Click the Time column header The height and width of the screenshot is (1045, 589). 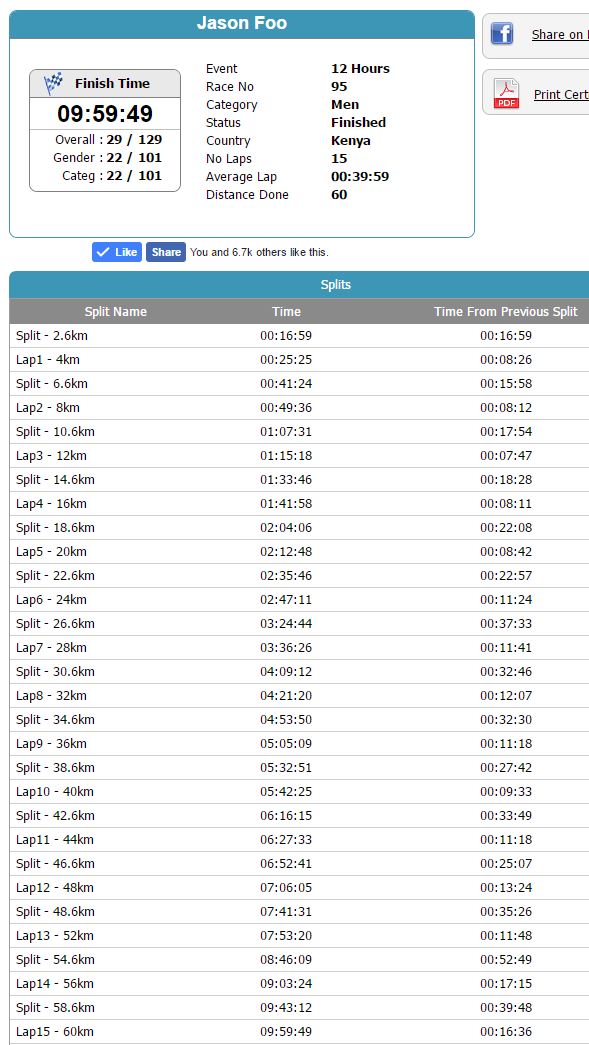(287, 311)
